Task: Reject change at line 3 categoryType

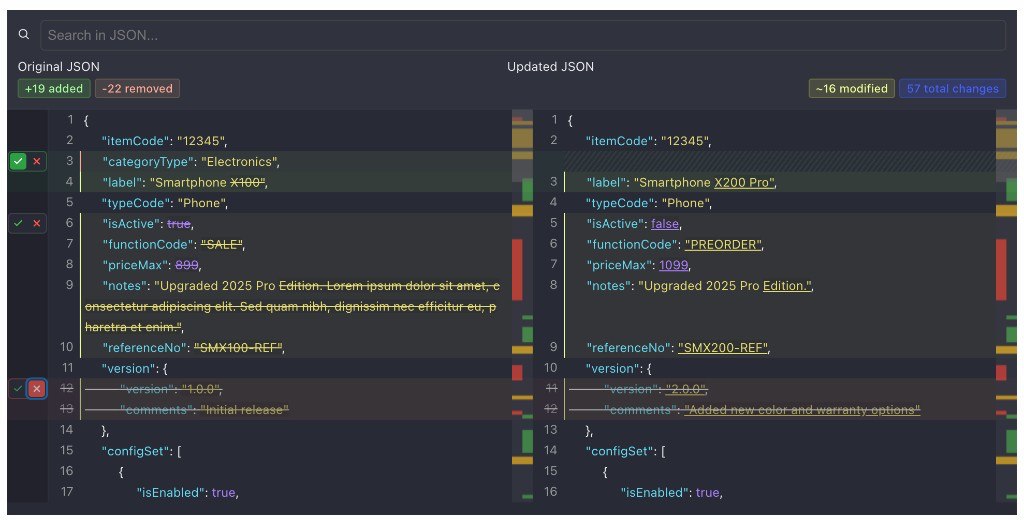Action: coord(37,161)
